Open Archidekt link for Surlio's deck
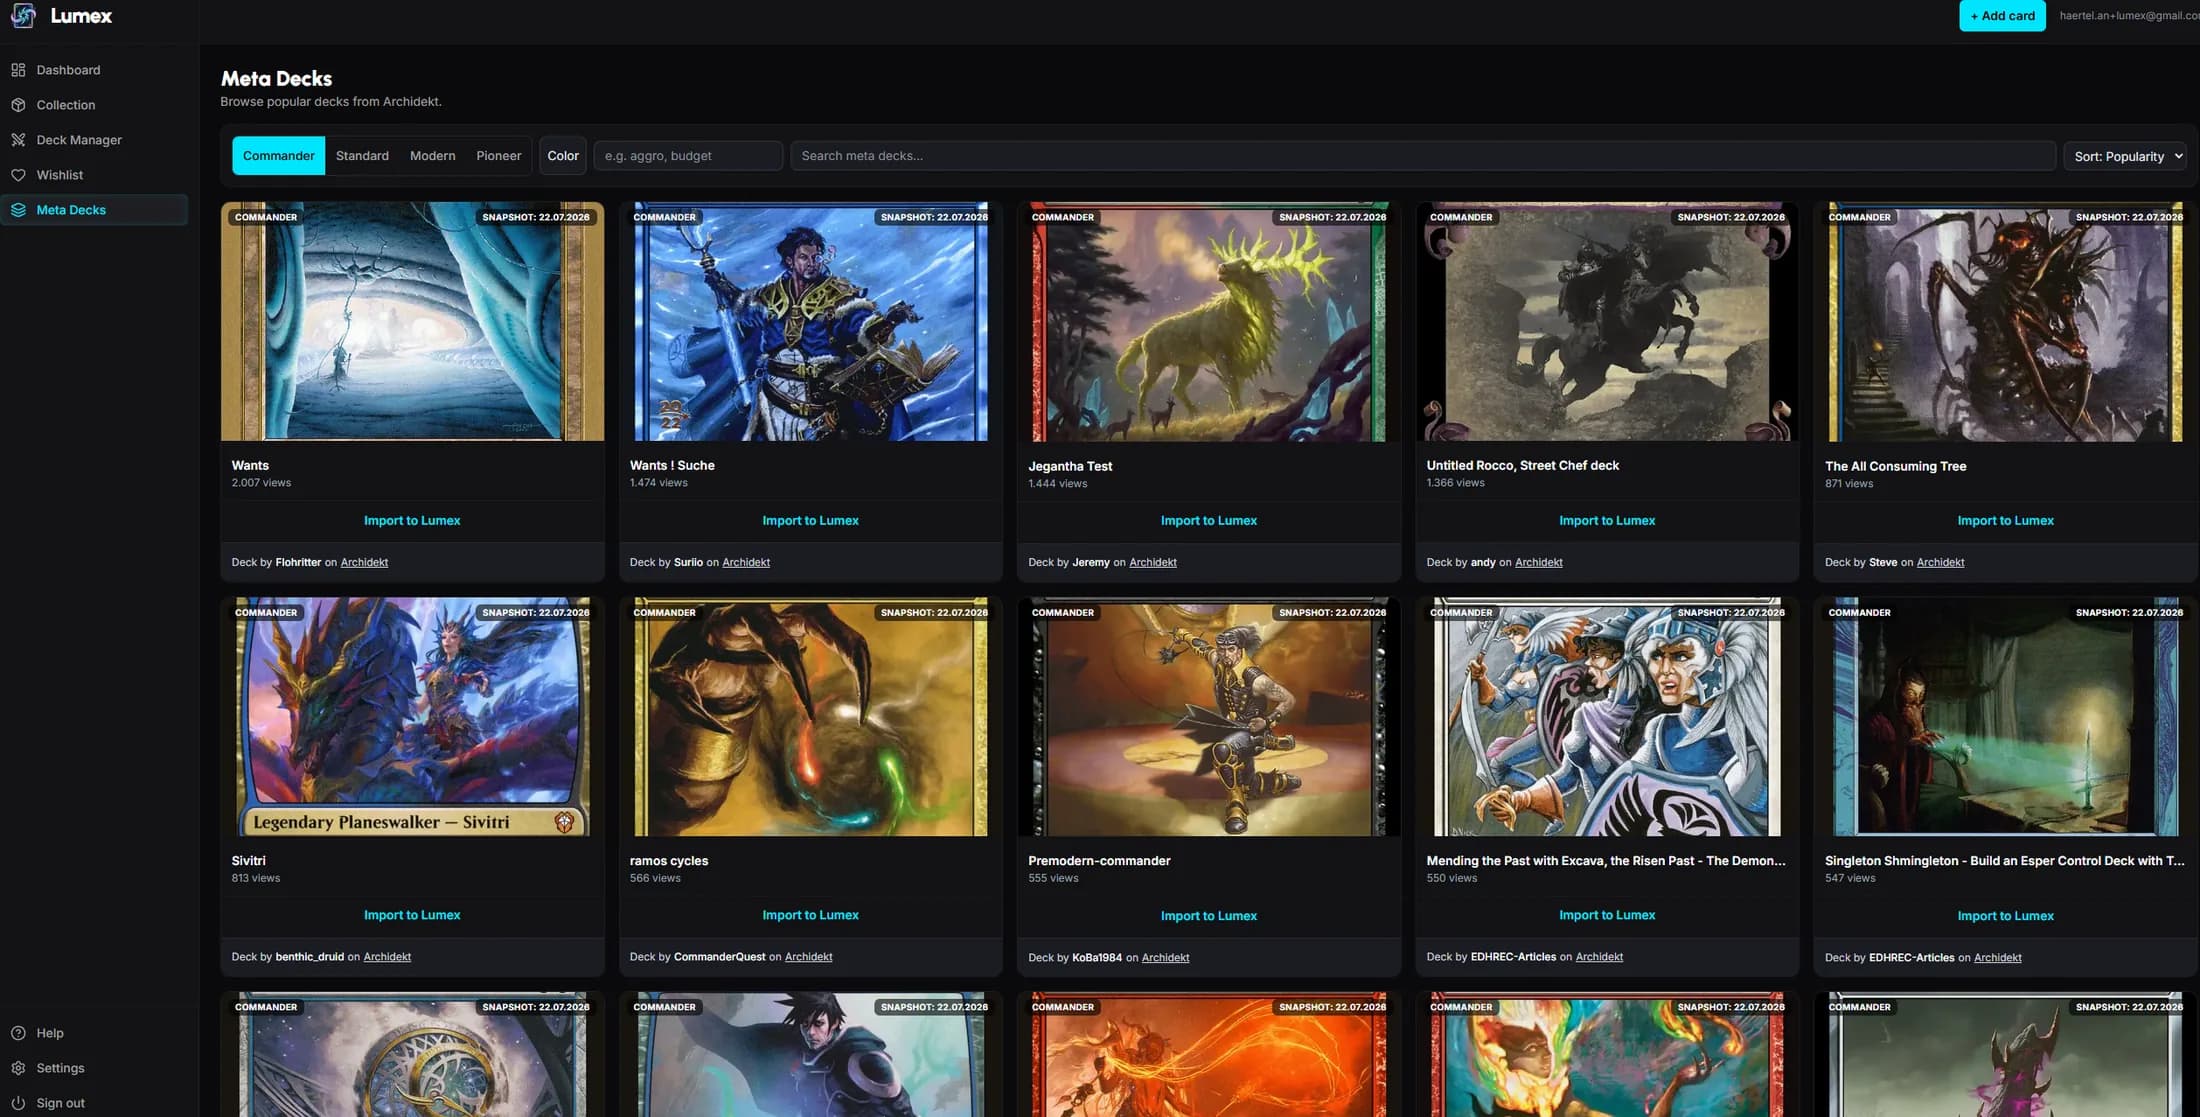Image resolution: width=2200 pixels, height=1117 pixels. pos(746,562)
